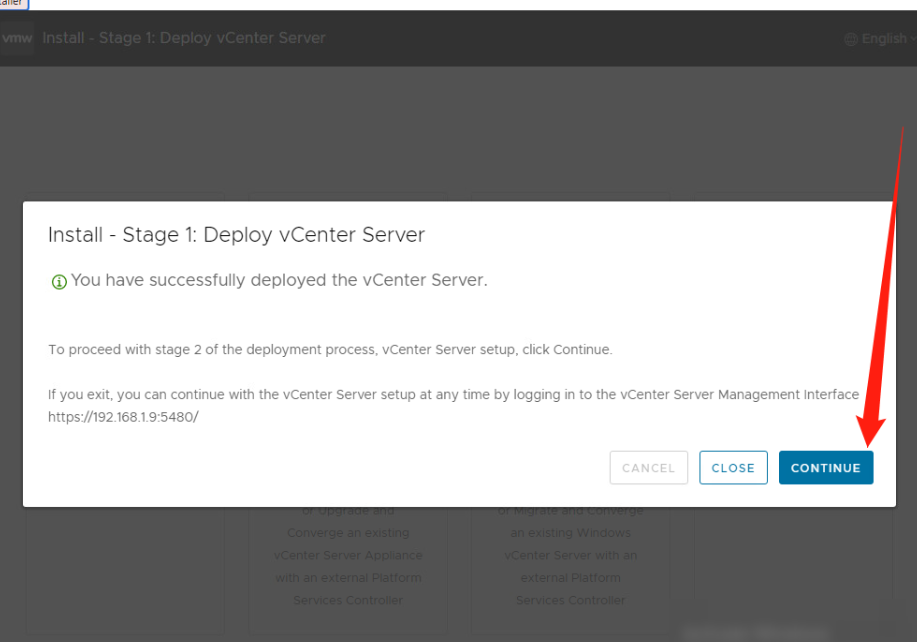Cancel the installer using CANCEL
This screenshot has height=642, width=917.
(x=648, y=467)
